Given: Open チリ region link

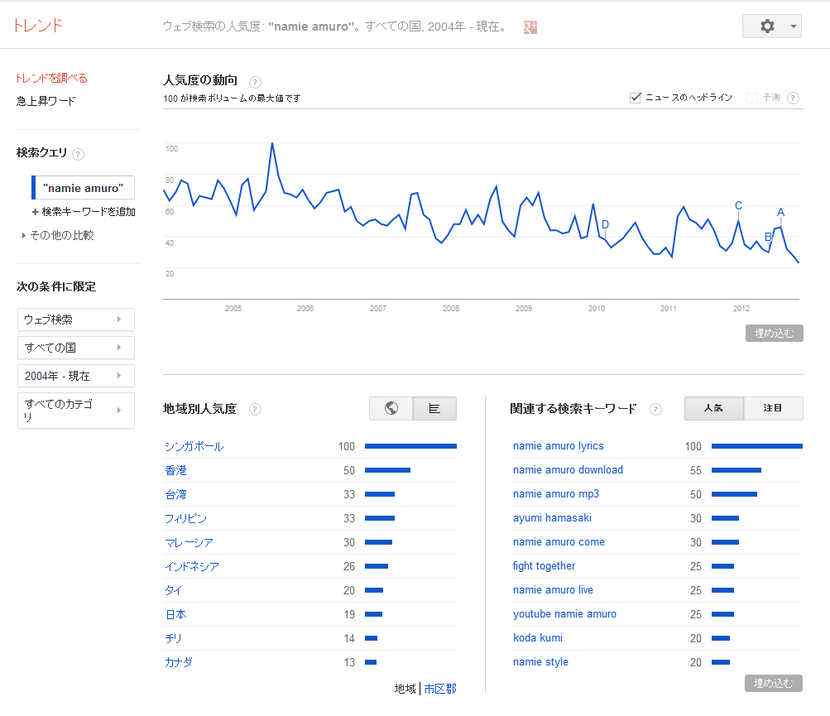Looking at the screenshot, I should 173,638.
